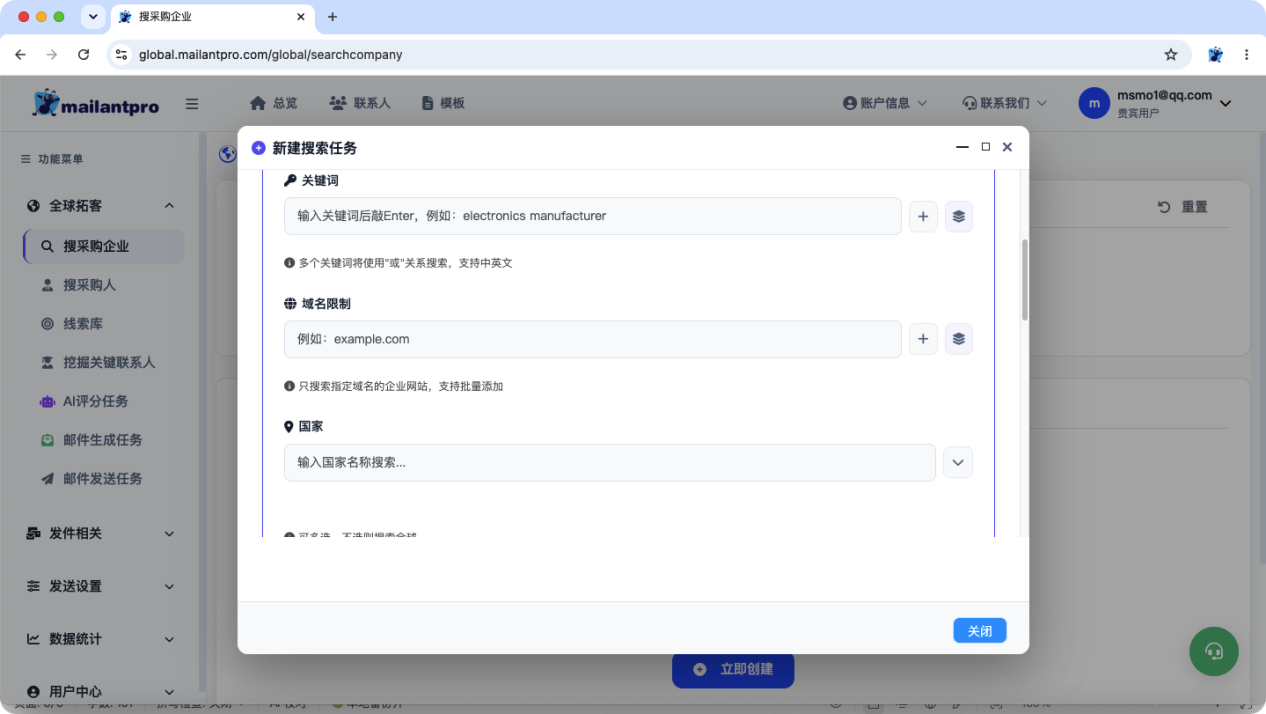Click the mailantpro logo
The width and height of the screenshot is (1266, 714).
pos(95,103)
